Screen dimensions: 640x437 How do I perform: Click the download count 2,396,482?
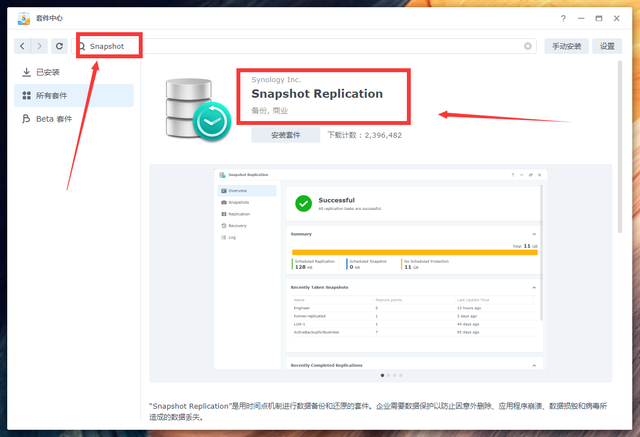[x=383, y=135]
